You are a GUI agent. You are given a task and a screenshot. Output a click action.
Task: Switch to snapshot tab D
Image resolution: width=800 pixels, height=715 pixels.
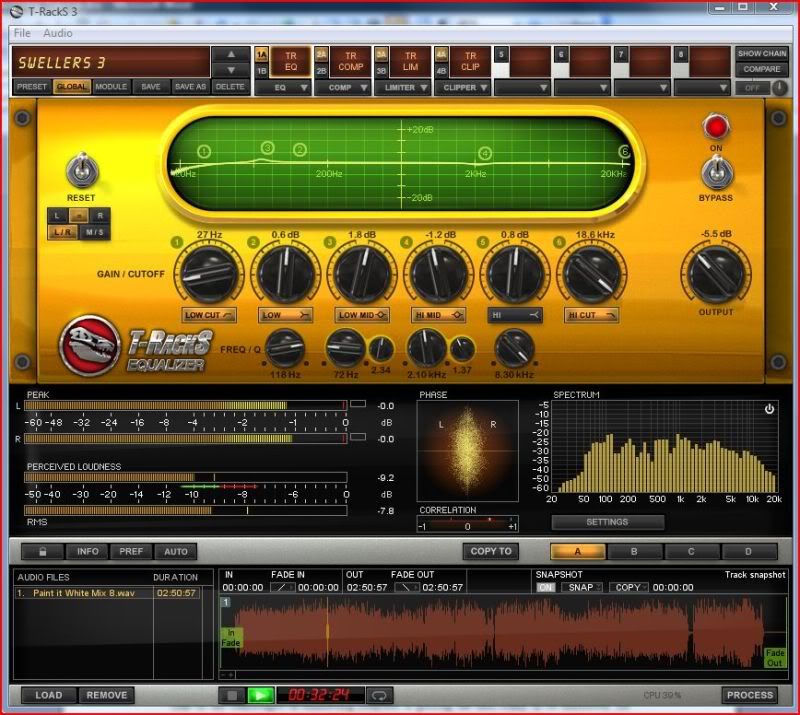click(748, 551)
